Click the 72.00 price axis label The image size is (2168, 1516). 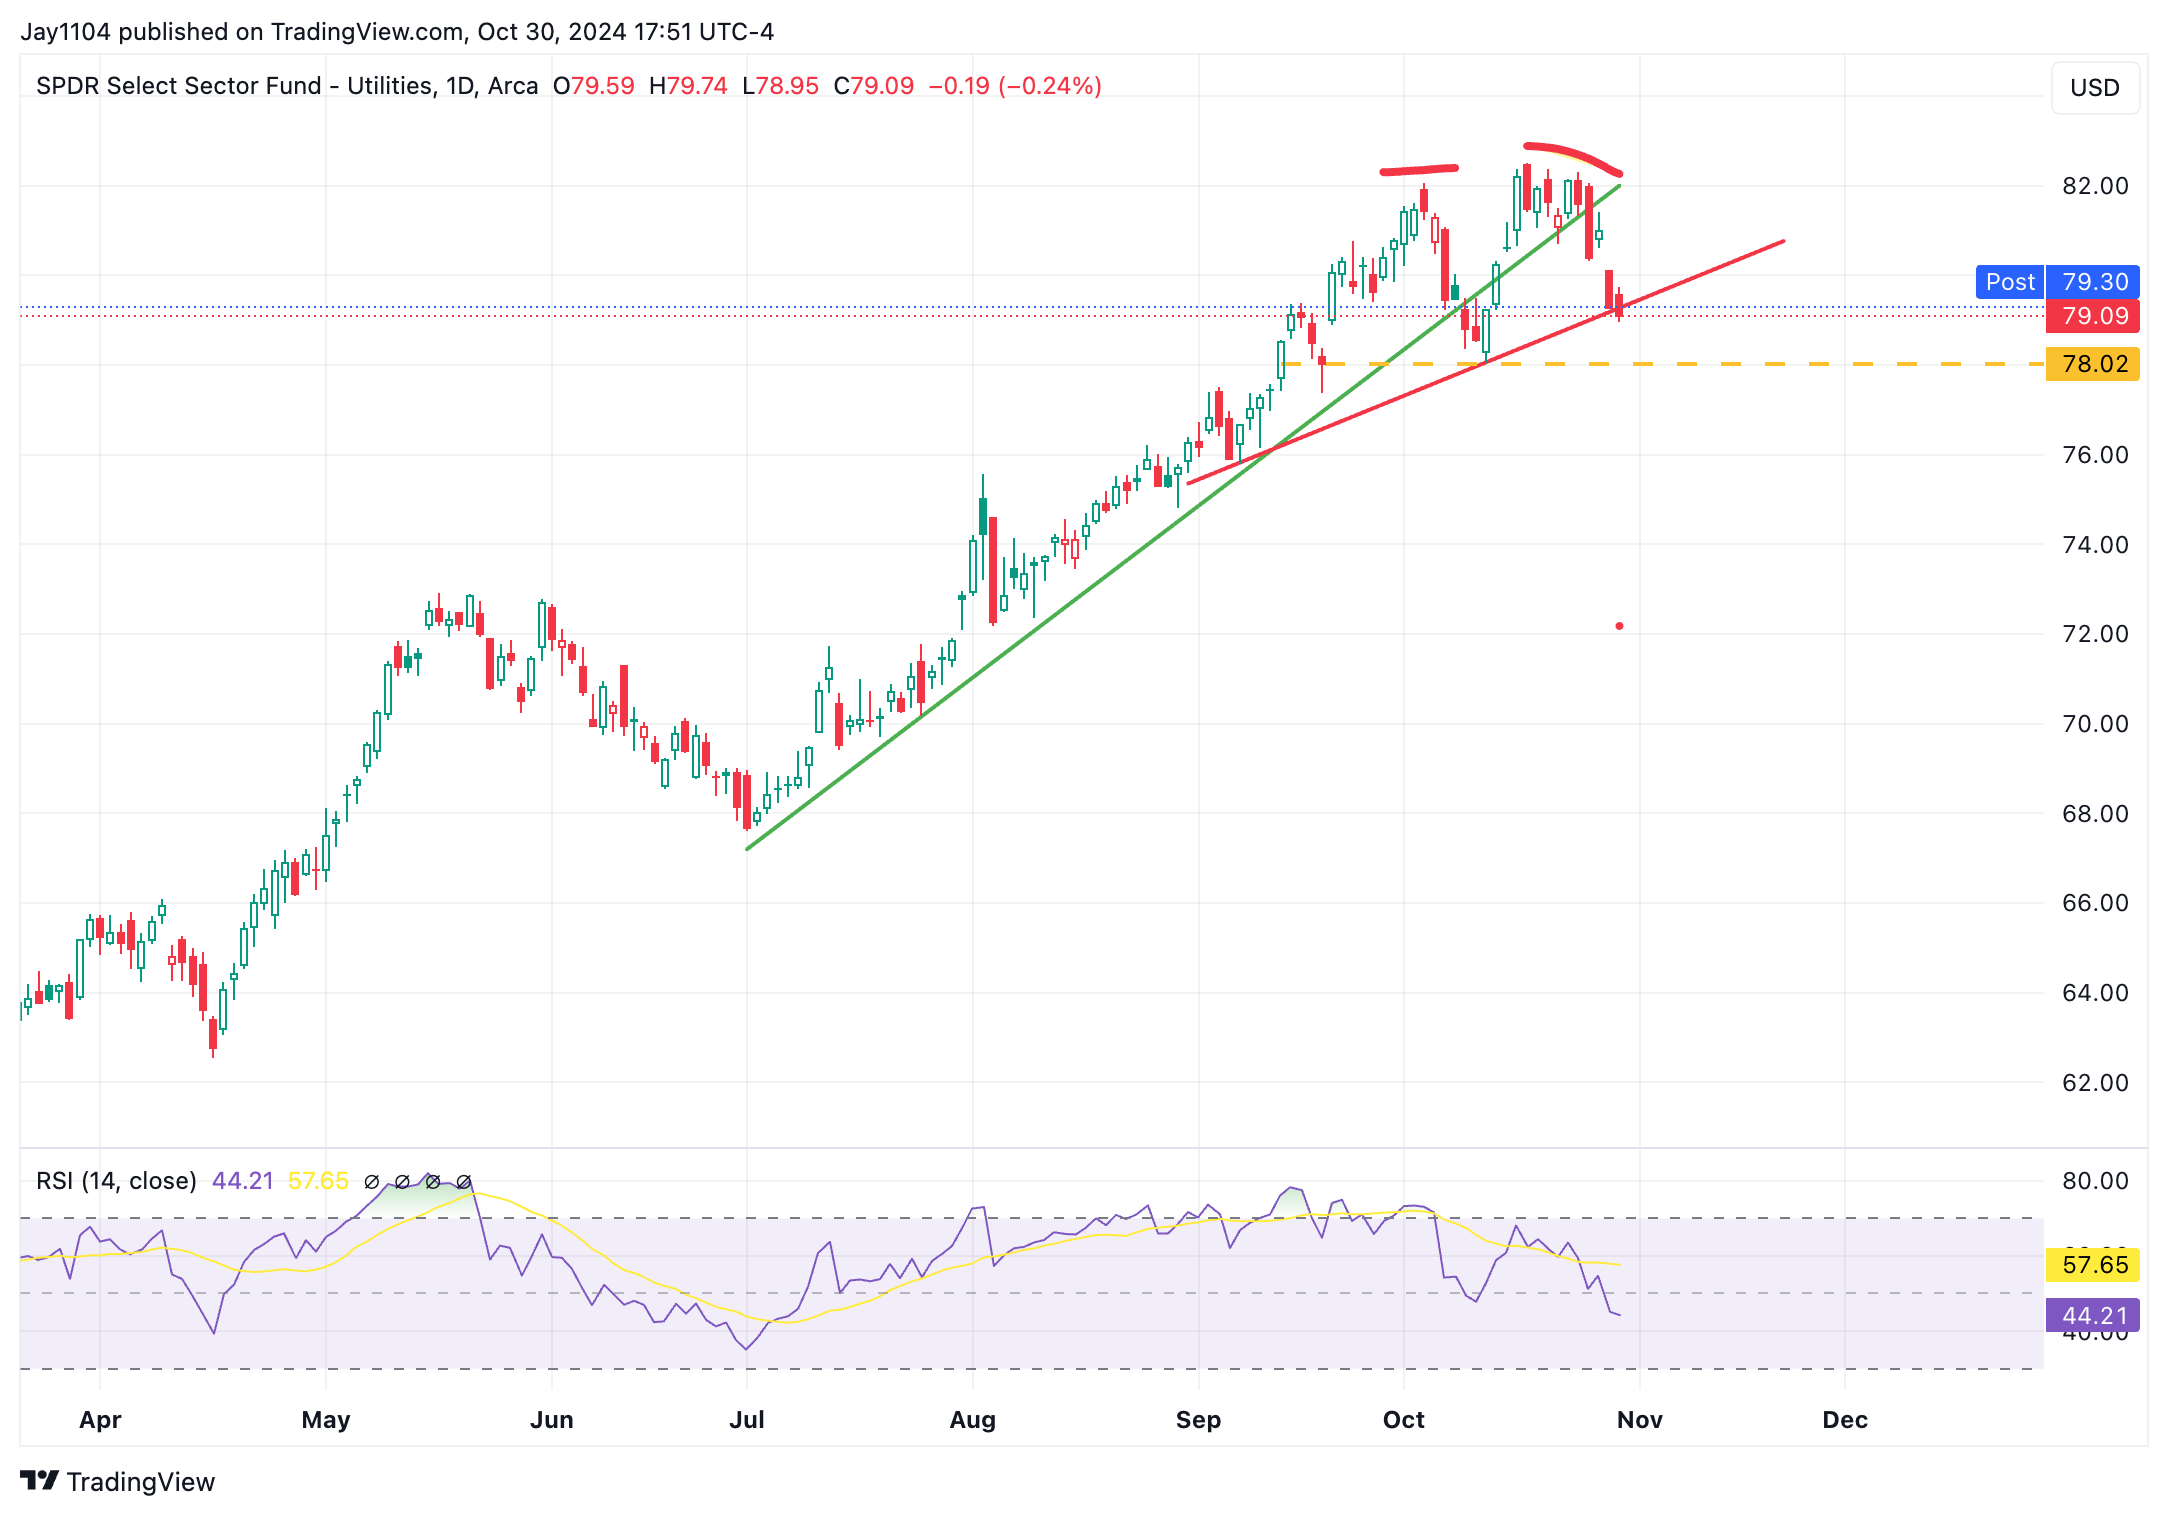pyautogui.click(x=2095, y=634)
